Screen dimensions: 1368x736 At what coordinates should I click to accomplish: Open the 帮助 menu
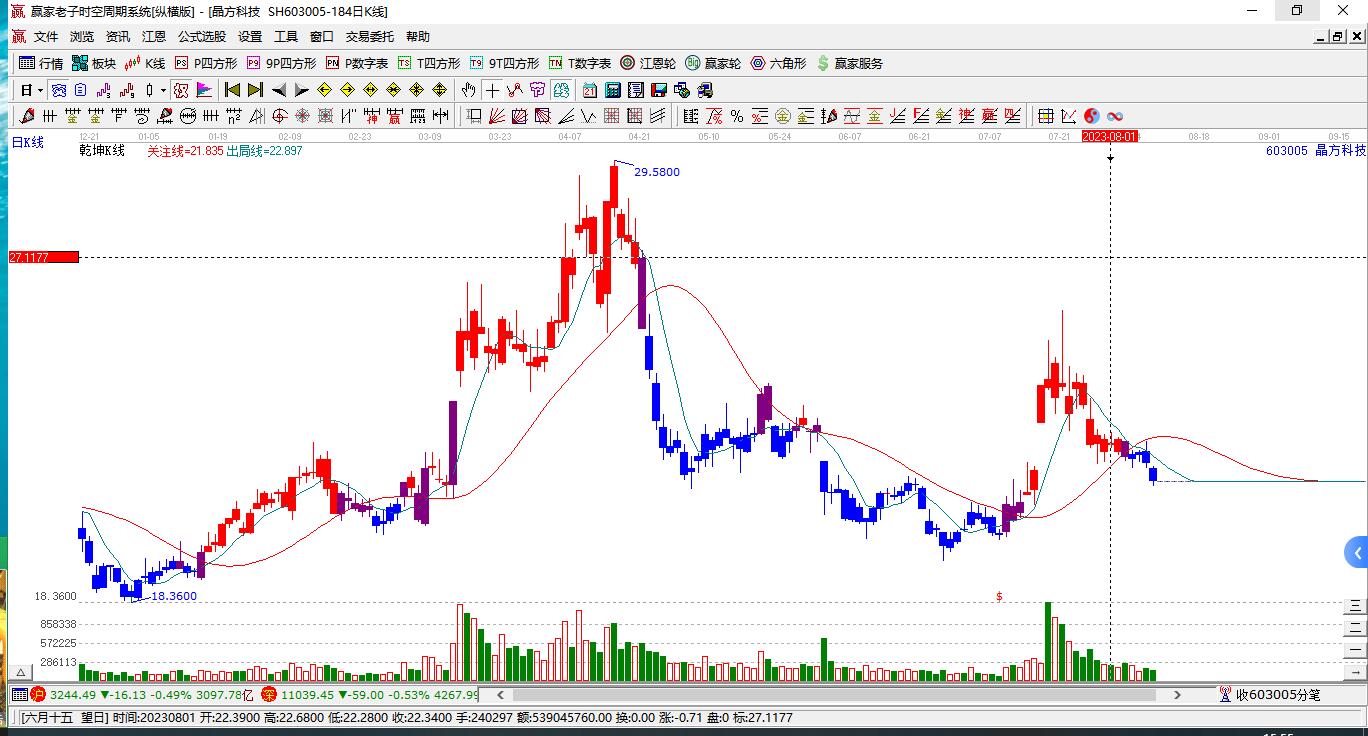[418, 37]
